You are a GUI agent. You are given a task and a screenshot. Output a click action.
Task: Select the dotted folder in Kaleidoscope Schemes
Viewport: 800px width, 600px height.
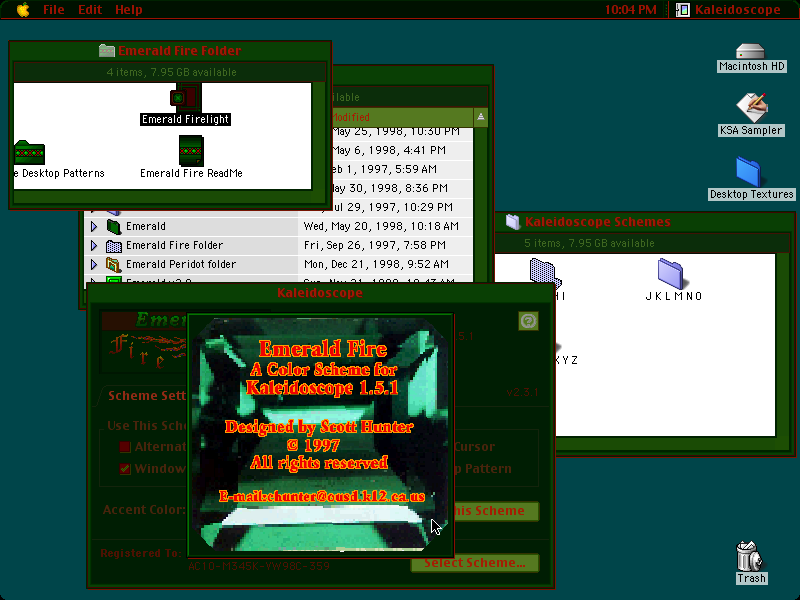tap(545, 273)
